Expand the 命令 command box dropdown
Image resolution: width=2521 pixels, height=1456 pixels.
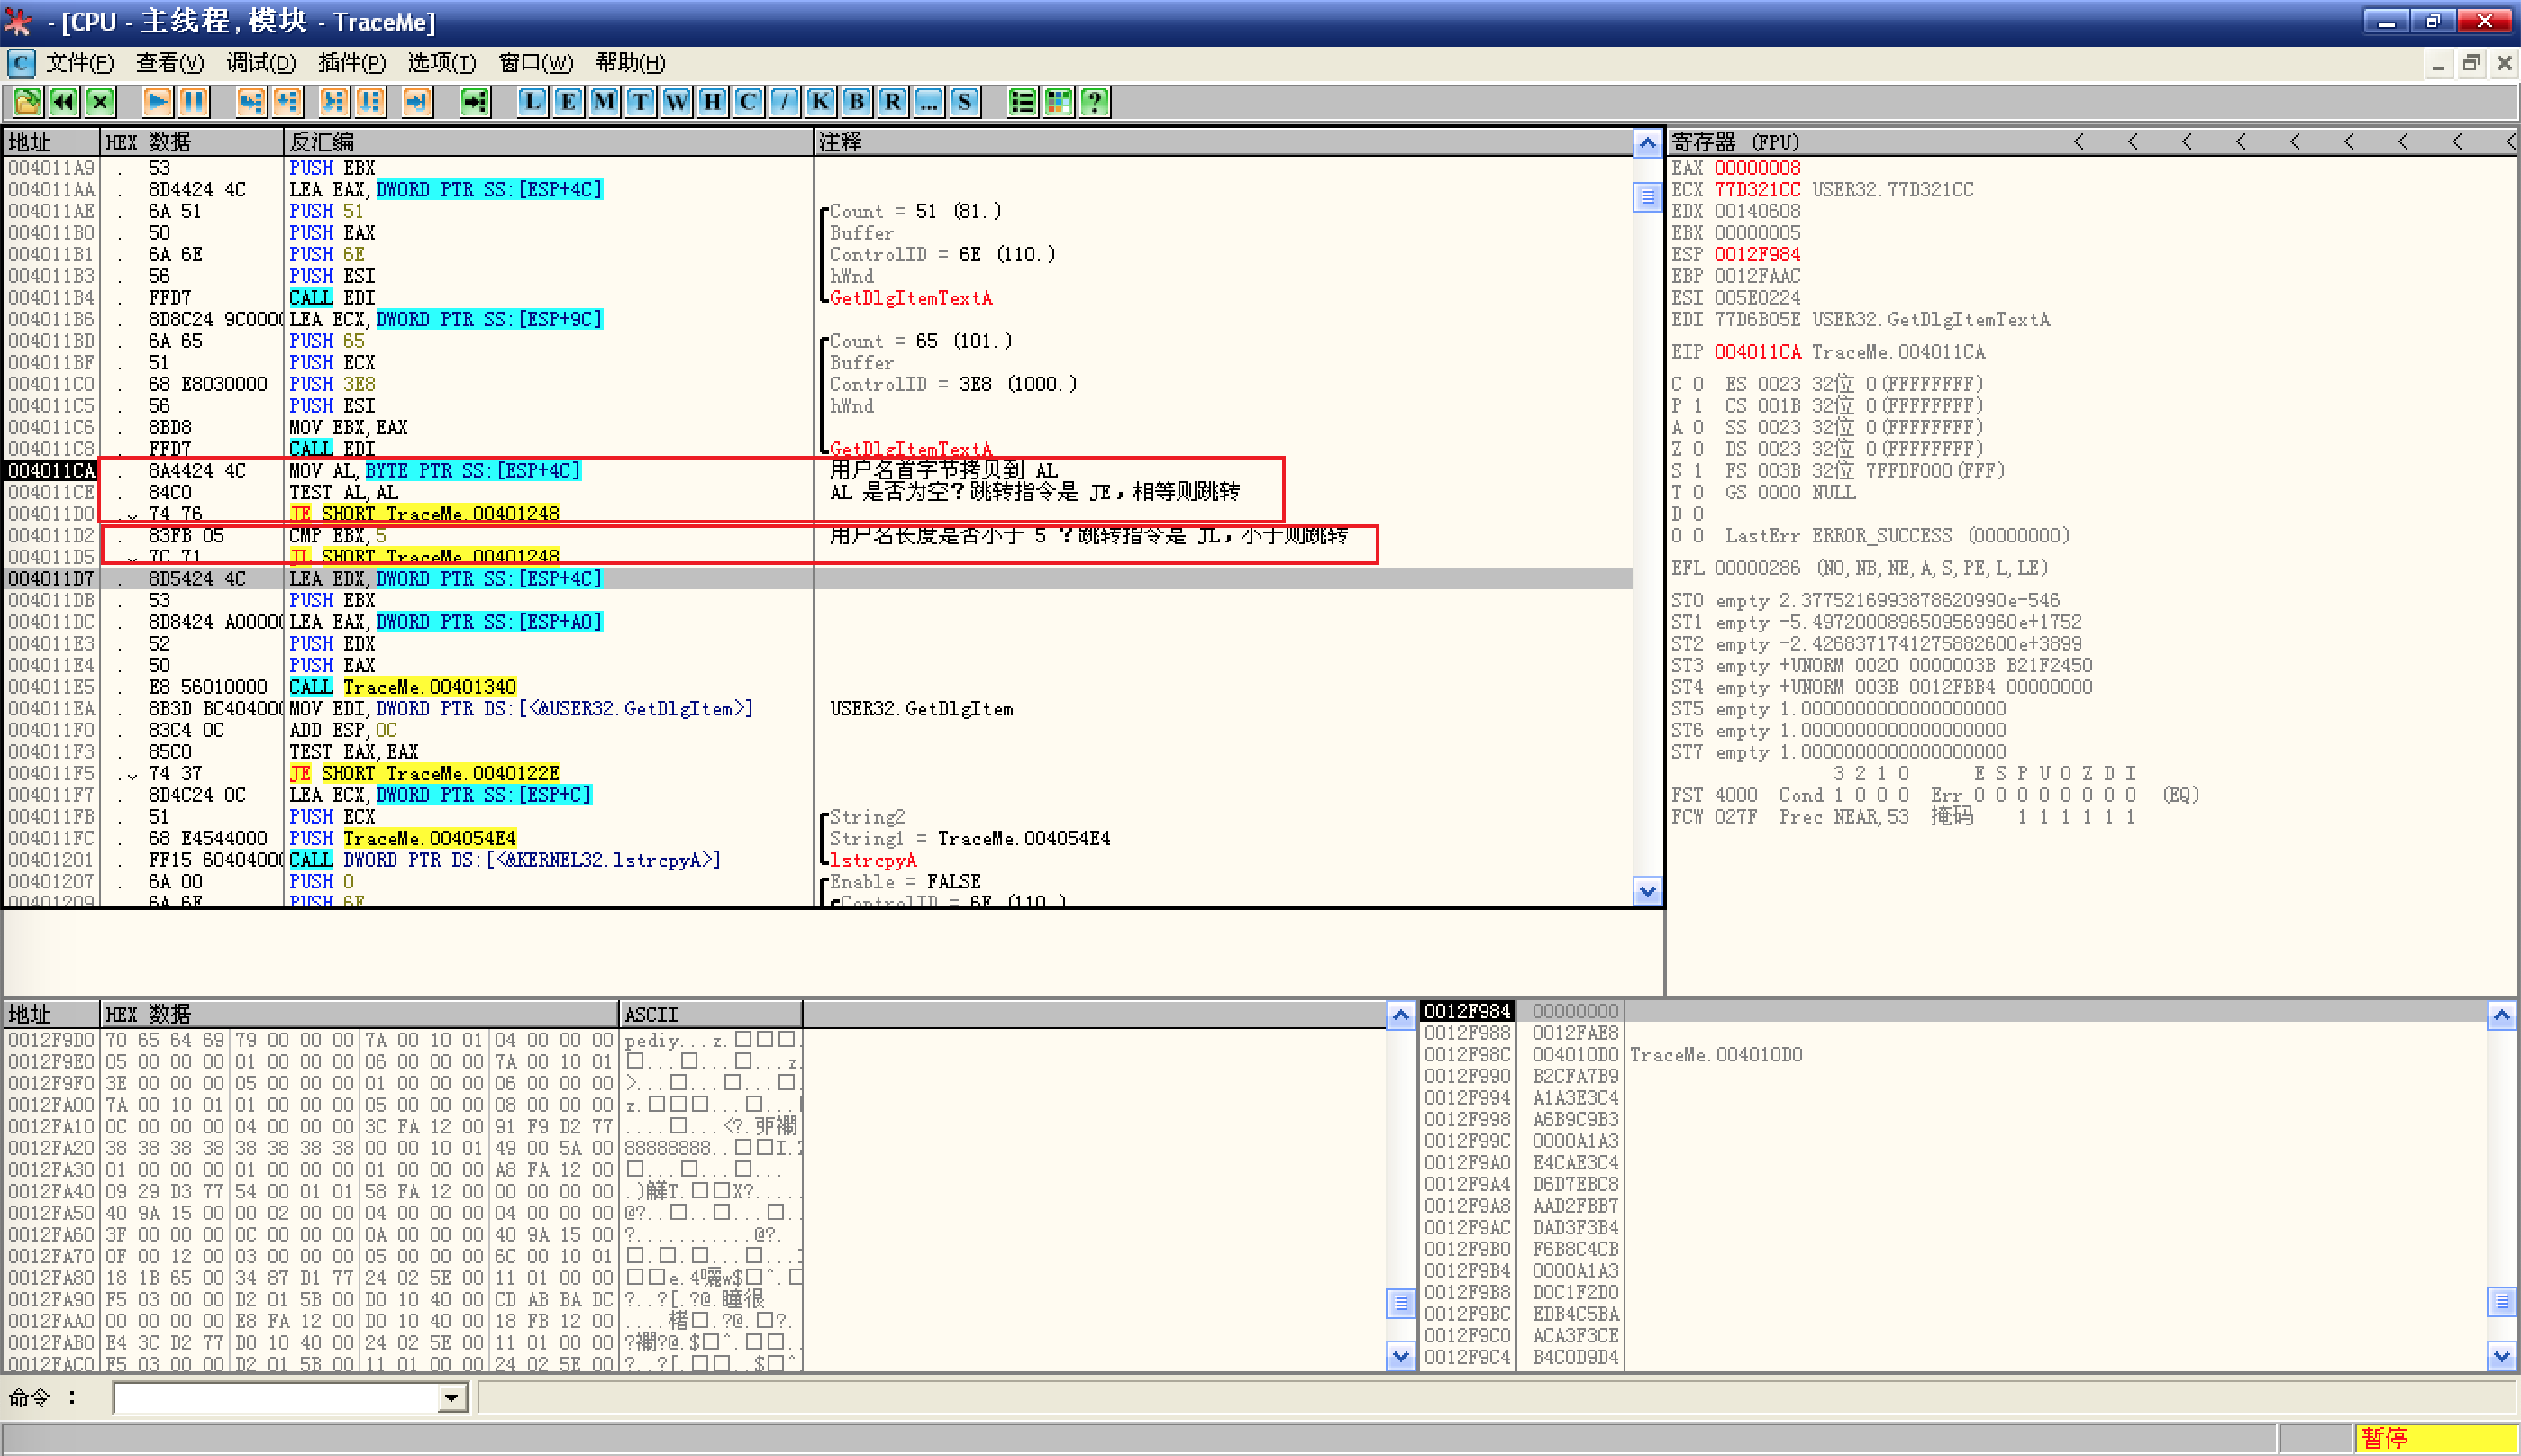452,1398
